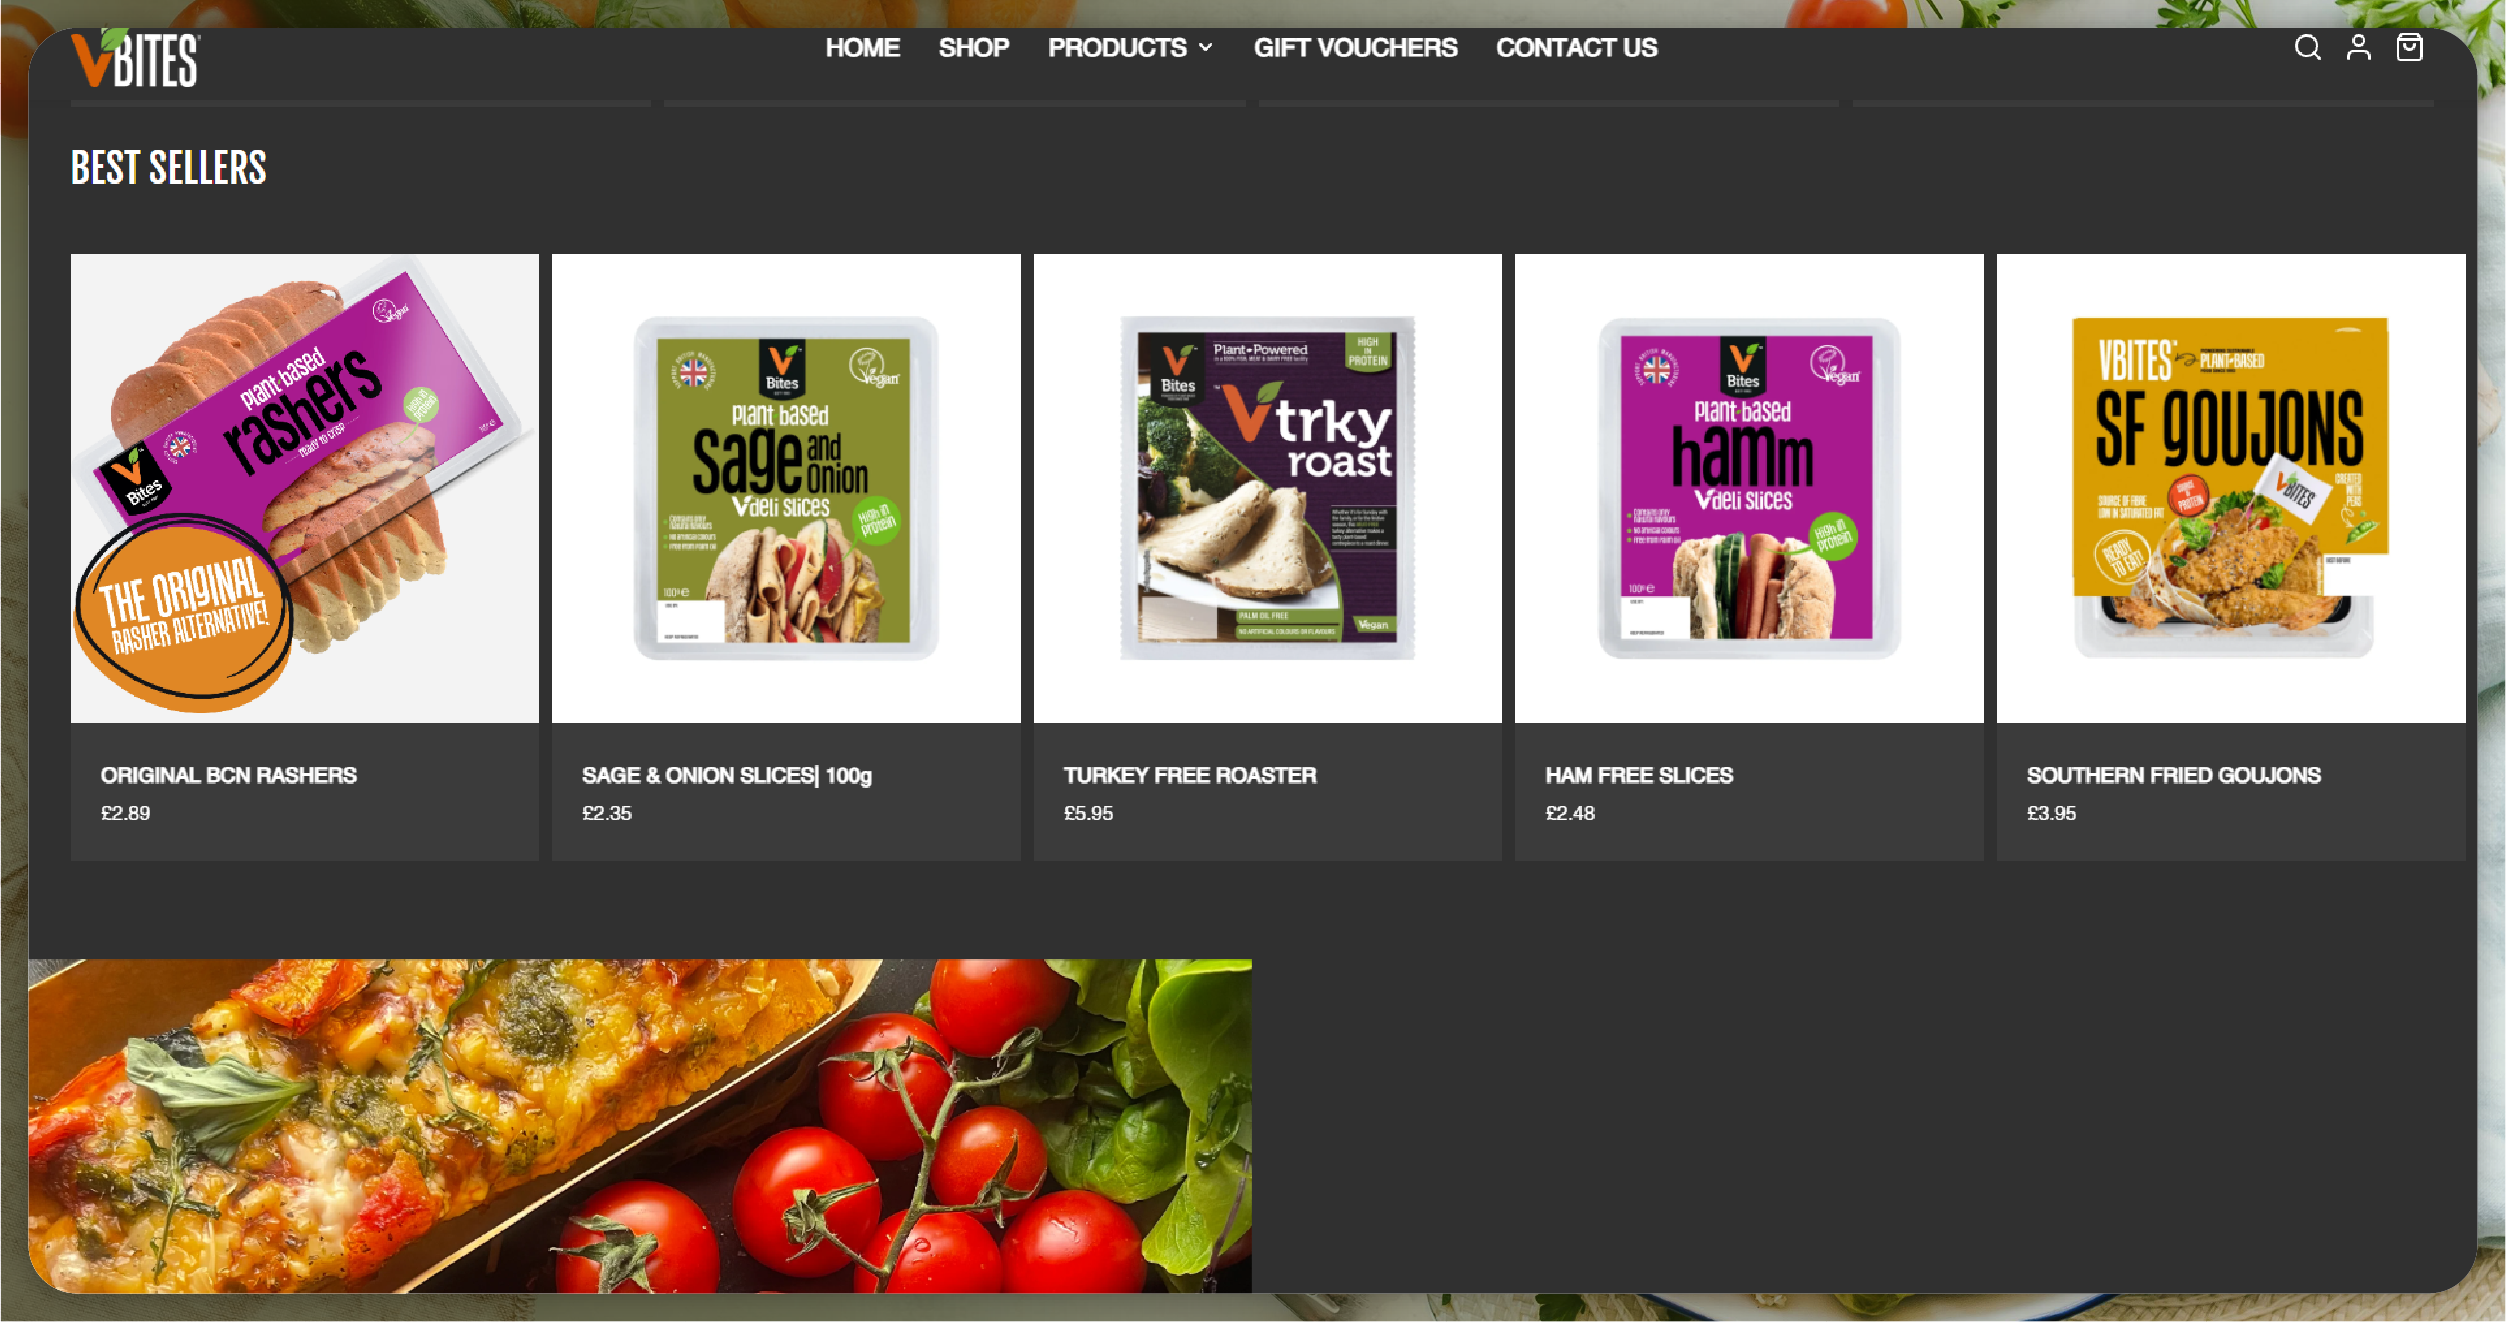This screenshot has height=1323, width=2506.
Task: Click the VBites logo
Action: [x=135, y=58]
